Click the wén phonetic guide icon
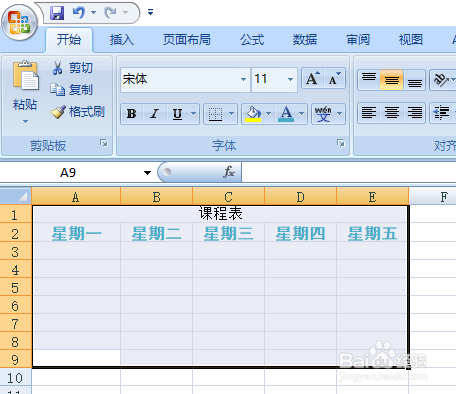The height and width of the screenshot is (394, 456). [x=323, y=114]
